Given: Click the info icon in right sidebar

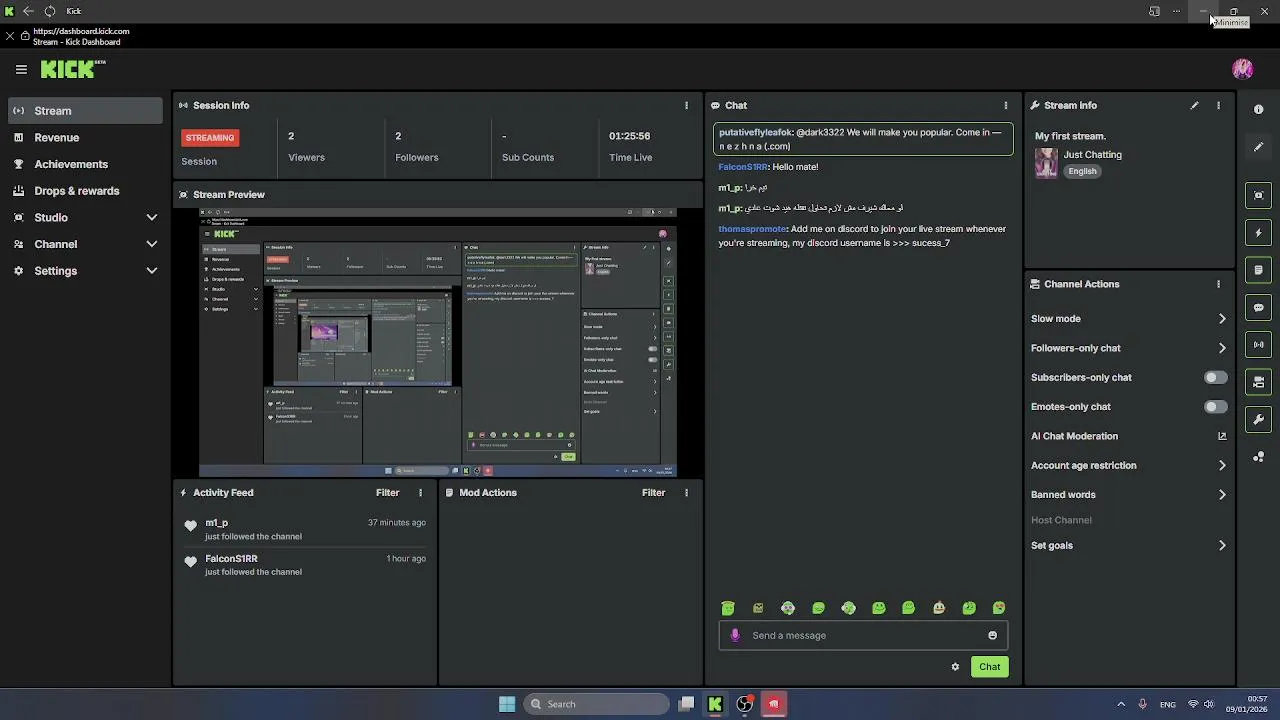Looking at the screenshot, I should click(x=1258, y=109).
